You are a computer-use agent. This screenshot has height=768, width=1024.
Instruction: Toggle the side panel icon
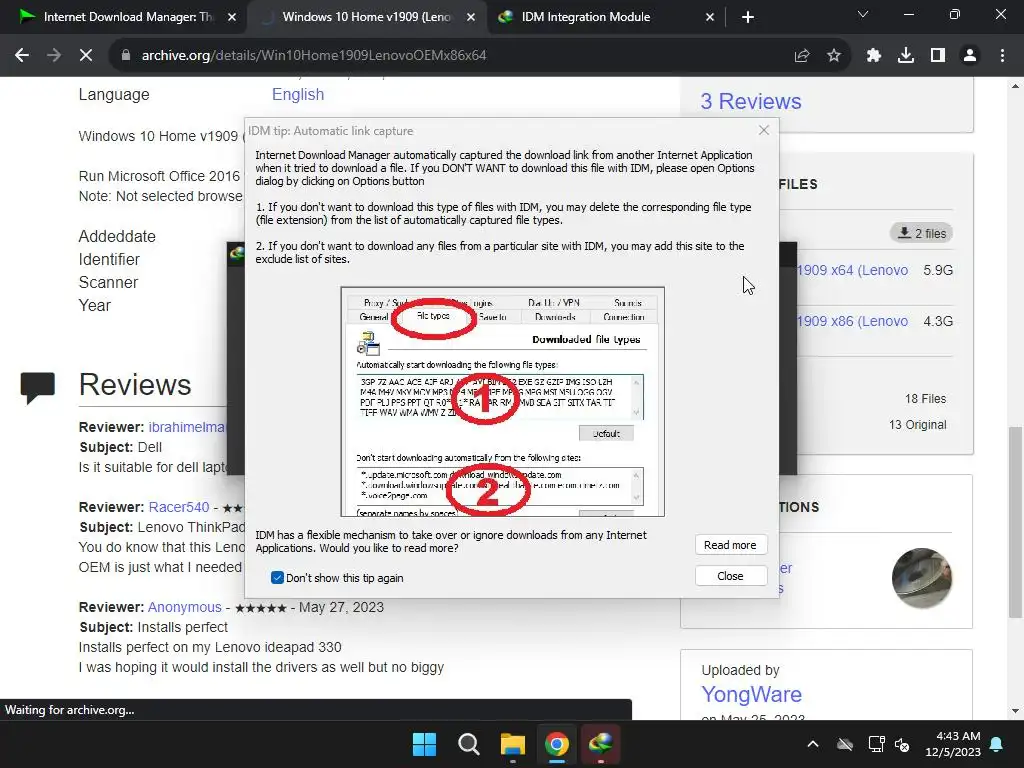coord(938,56)
